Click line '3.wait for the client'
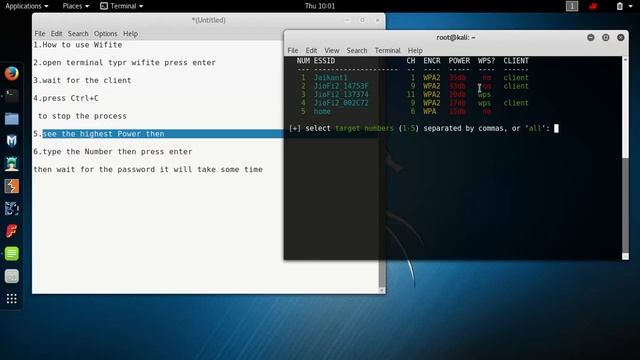Screen dimensions: 640x360 82,80
